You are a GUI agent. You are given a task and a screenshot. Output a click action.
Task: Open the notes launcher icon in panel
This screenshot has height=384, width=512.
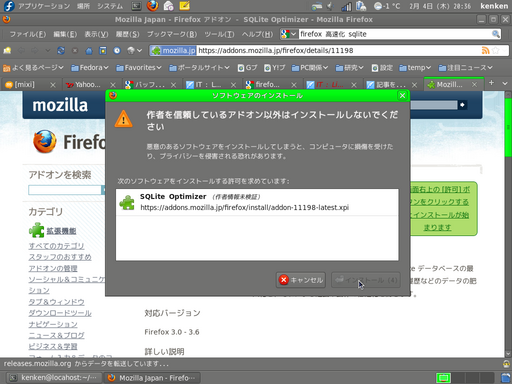coord(184,6)
